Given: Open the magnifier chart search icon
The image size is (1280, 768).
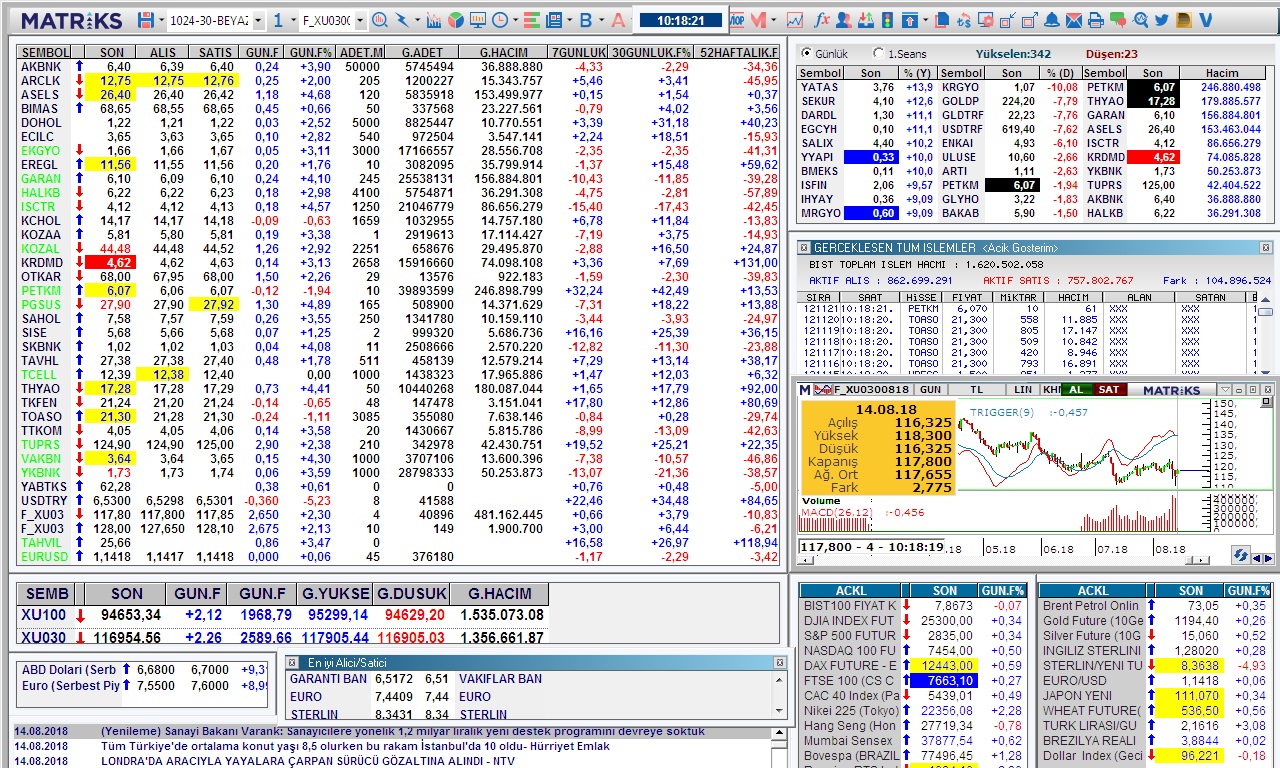Looking at the screenshot, I should [380, 20].
